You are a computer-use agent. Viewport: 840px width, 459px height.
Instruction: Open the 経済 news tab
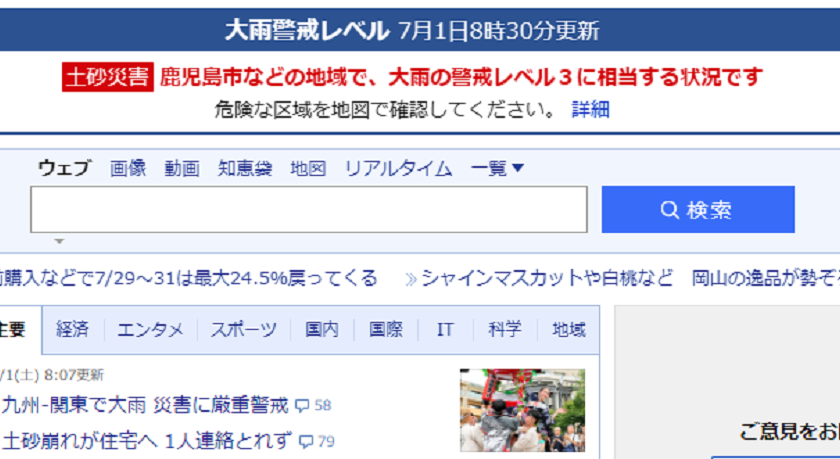[72, 329]
